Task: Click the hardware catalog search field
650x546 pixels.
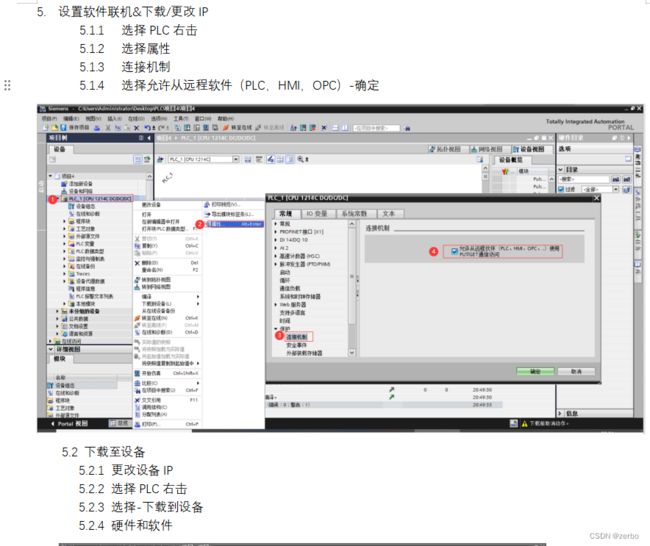Action: coord(584,179)
